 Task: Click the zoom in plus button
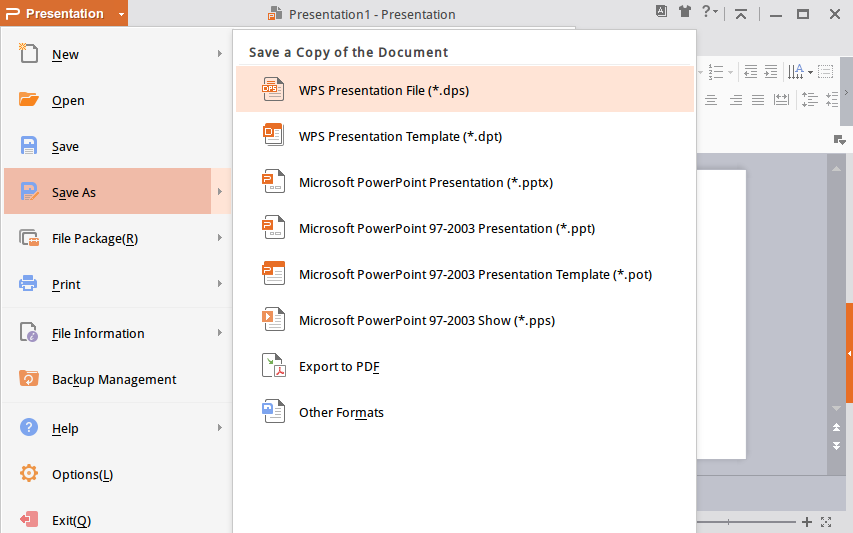(x=807, y=522)
